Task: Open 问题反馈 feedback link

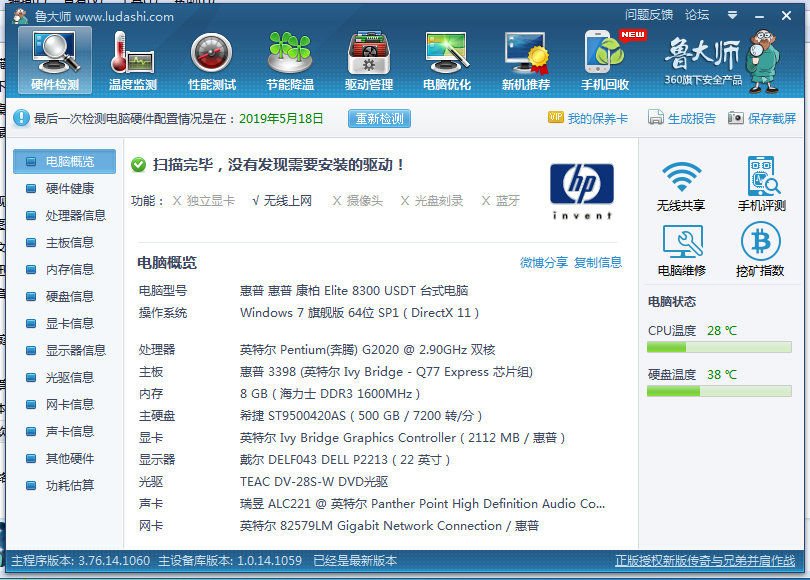Action: 649,15
